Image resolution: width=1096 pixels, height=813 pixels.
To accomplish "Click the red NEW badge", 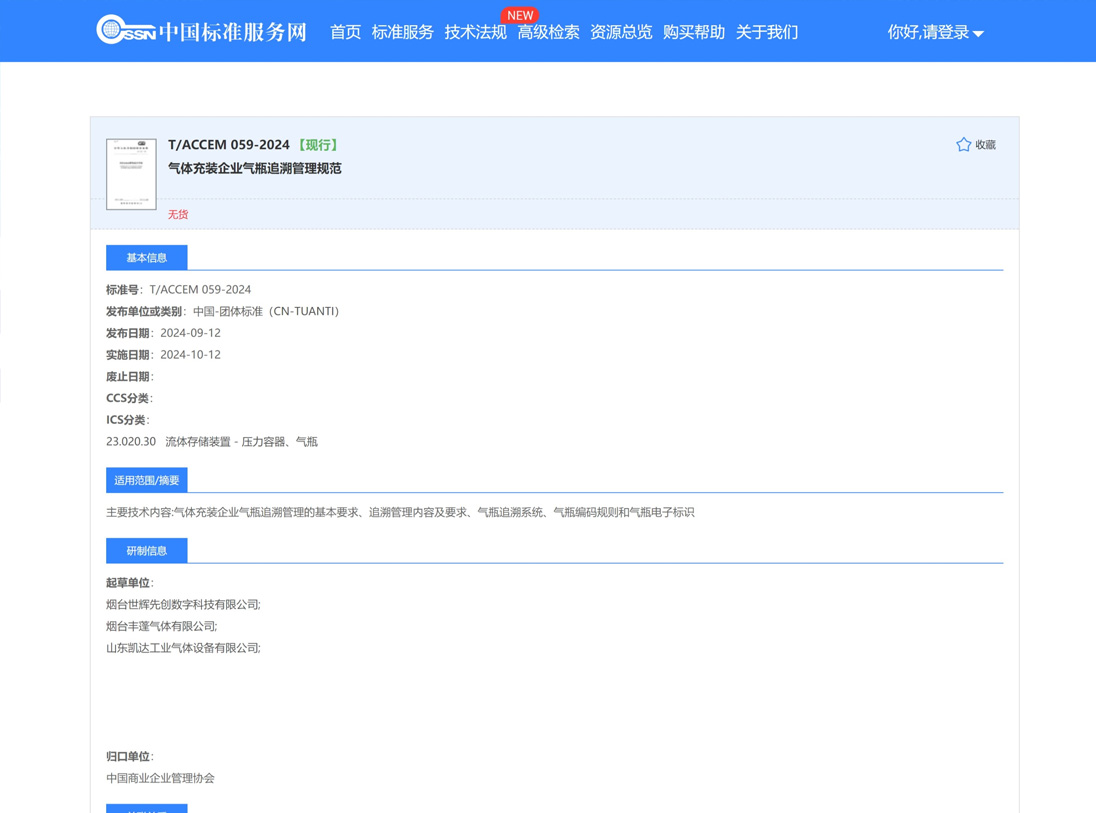I will point(520,15).
